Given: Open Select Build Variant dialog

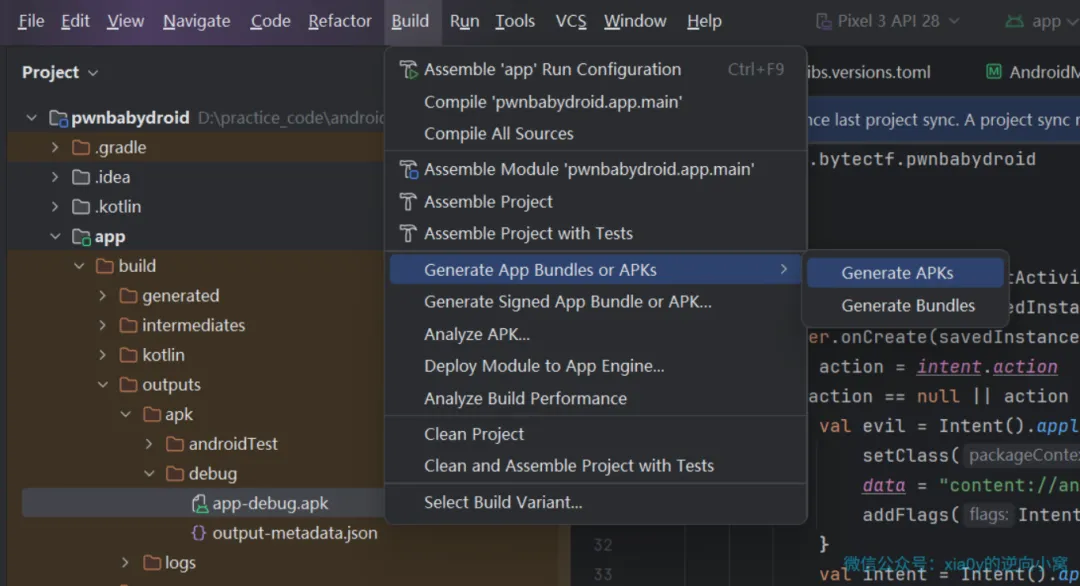Looking at the screenshot, I should coord(502,502).
